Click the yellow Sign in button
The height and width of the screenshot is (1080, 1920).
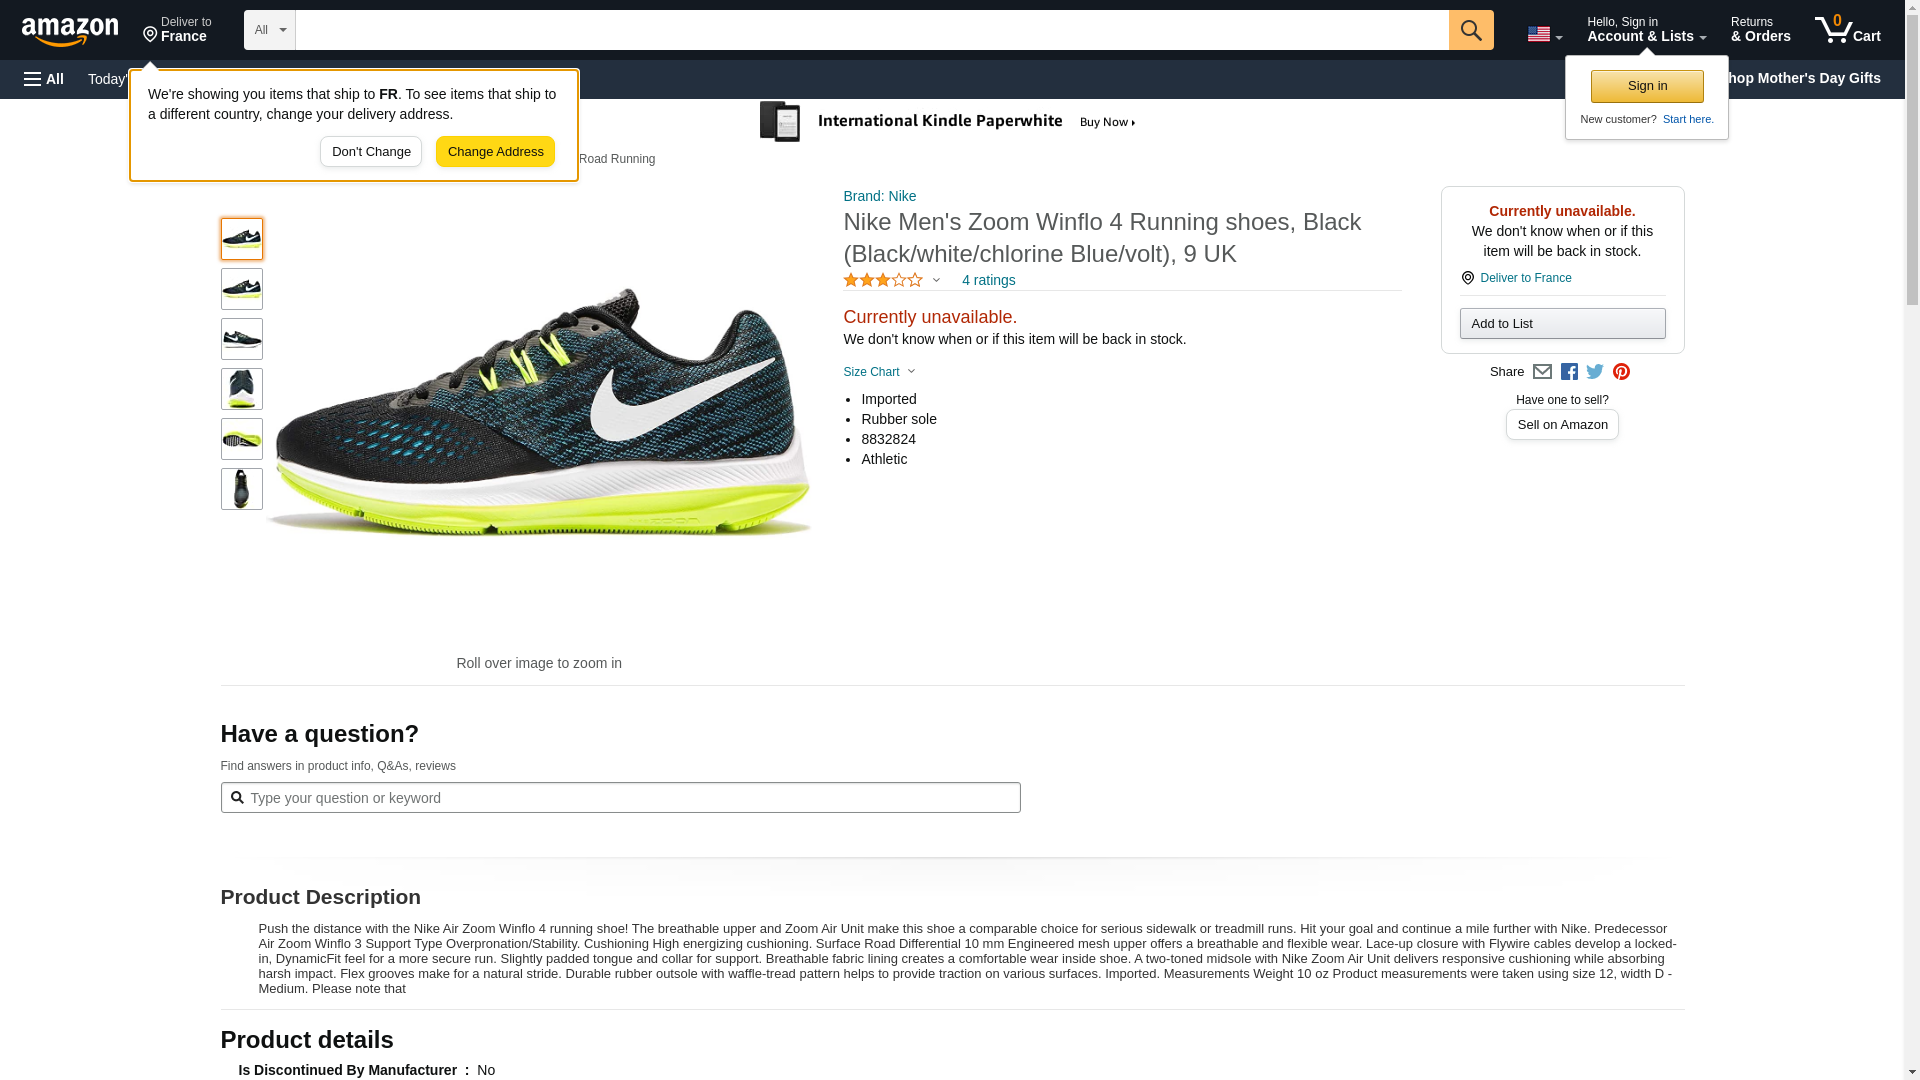point(1647,86)
